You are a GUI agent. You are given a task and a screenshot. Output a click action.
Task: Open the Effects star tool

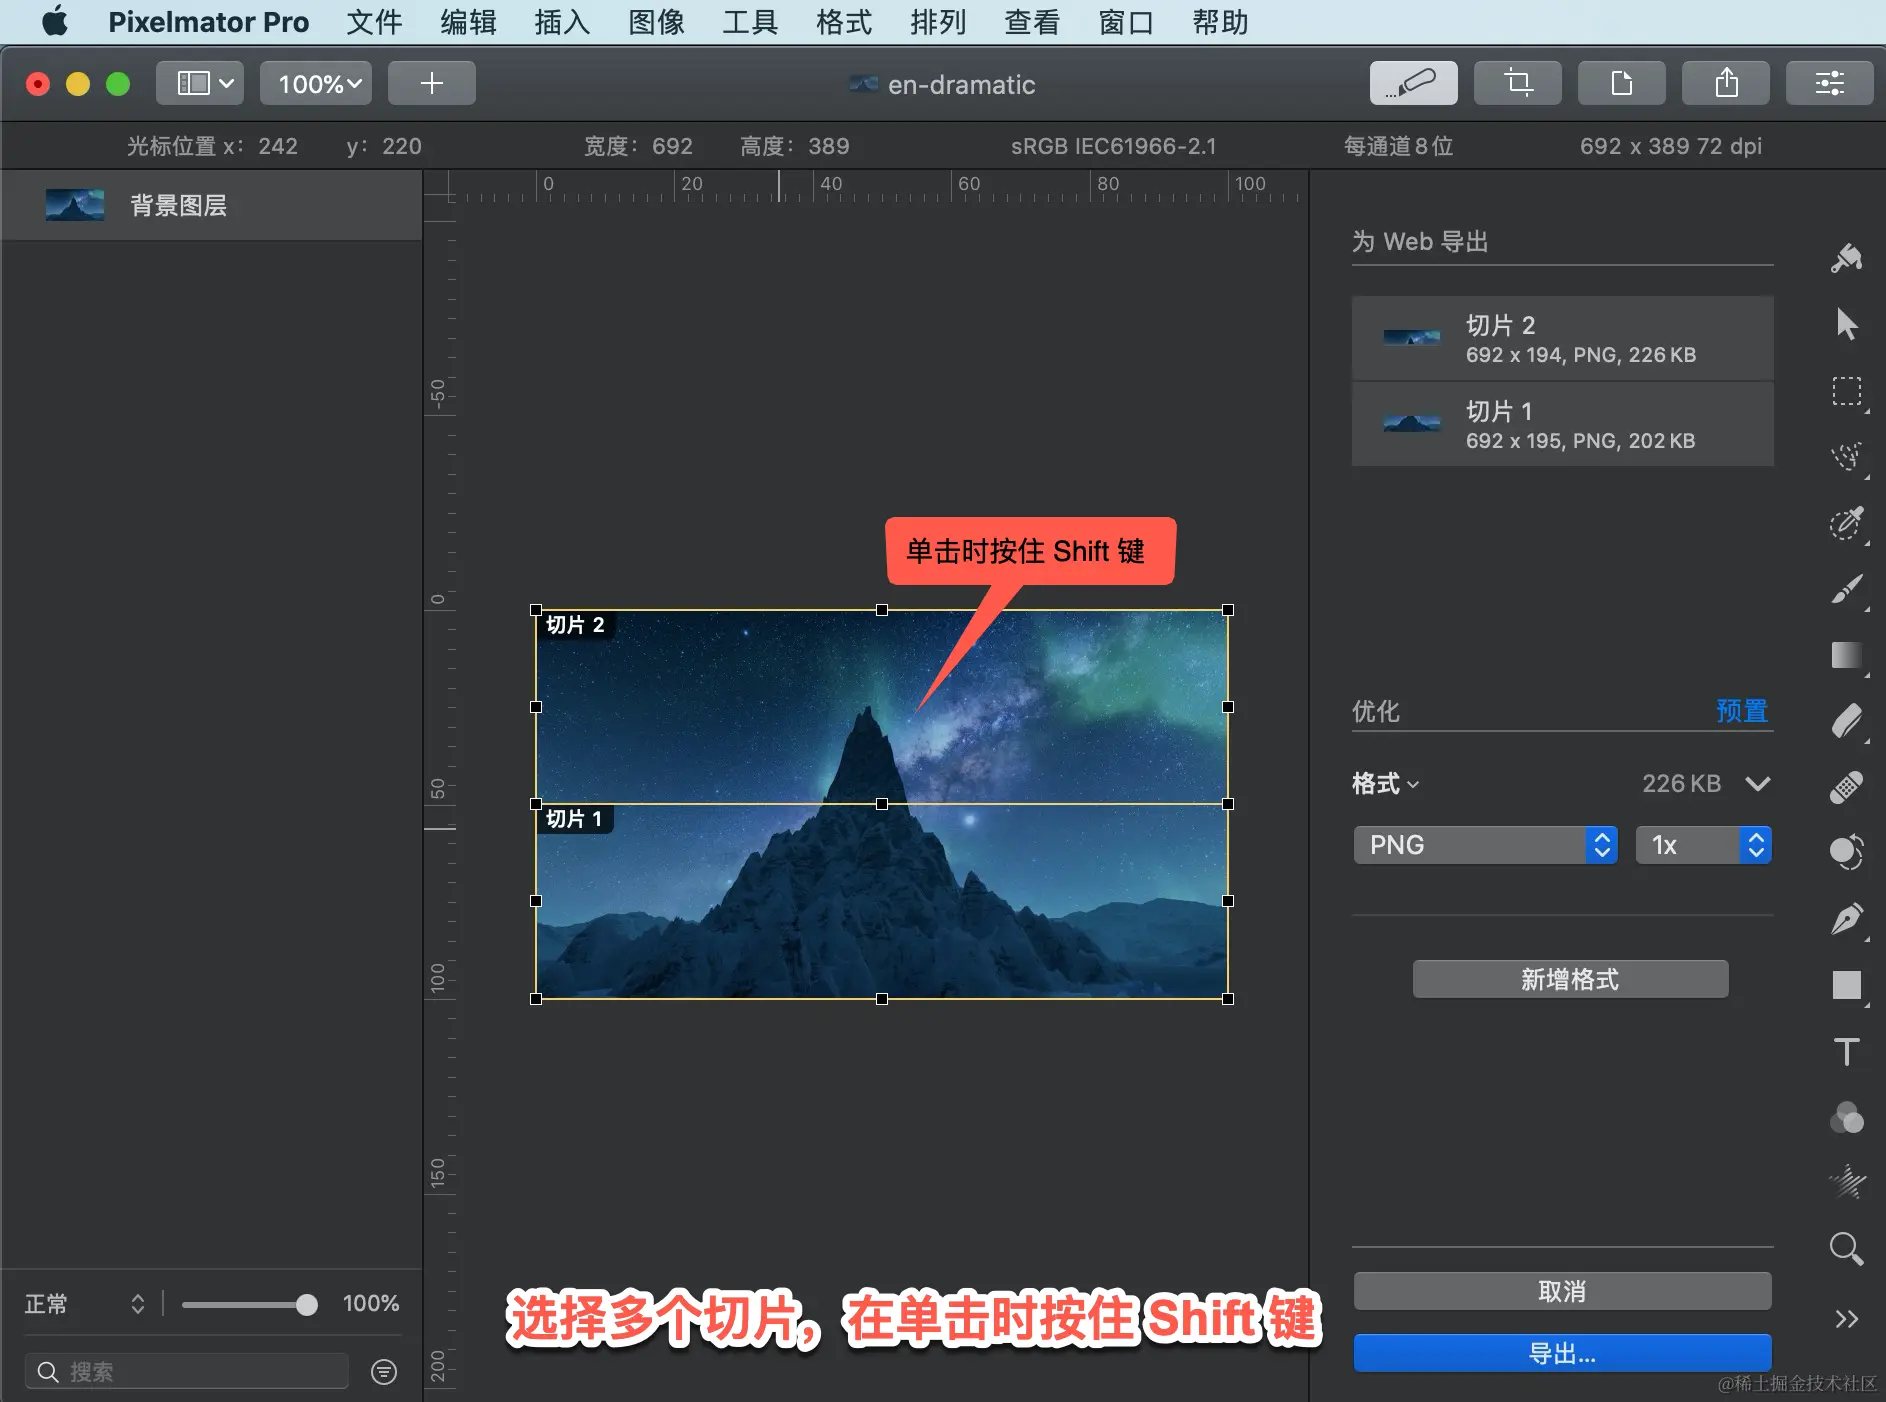(1846, 1183)
